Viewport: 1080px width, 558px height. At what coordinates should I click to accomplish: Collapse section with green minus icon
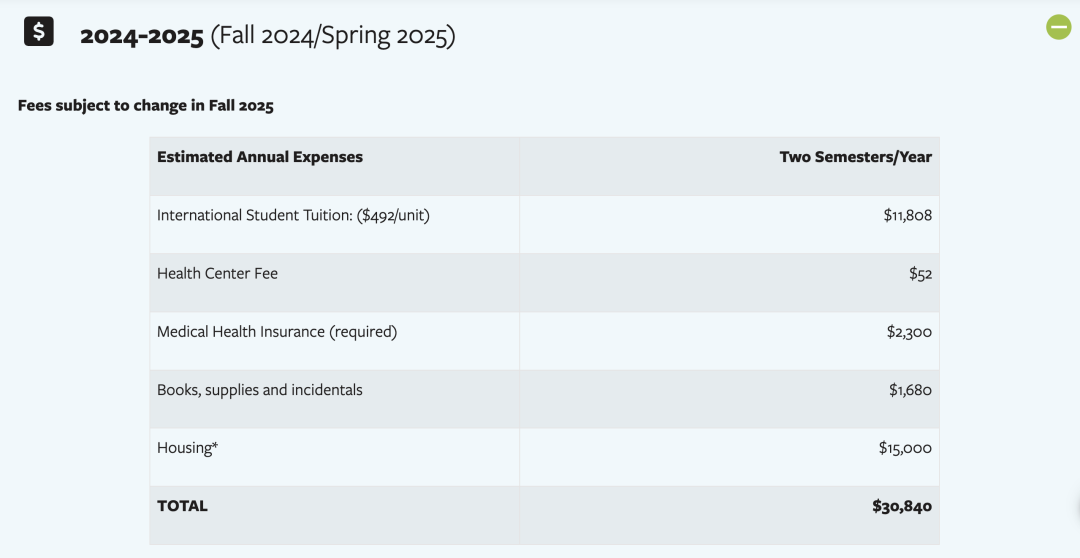(x=1059, y=28)
